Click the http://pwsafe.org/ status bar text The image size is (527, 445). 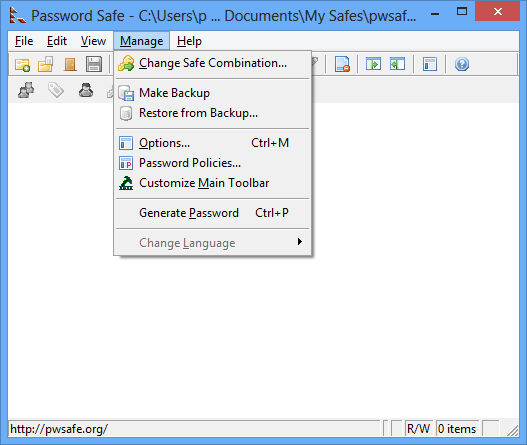[x=59, y=429]
